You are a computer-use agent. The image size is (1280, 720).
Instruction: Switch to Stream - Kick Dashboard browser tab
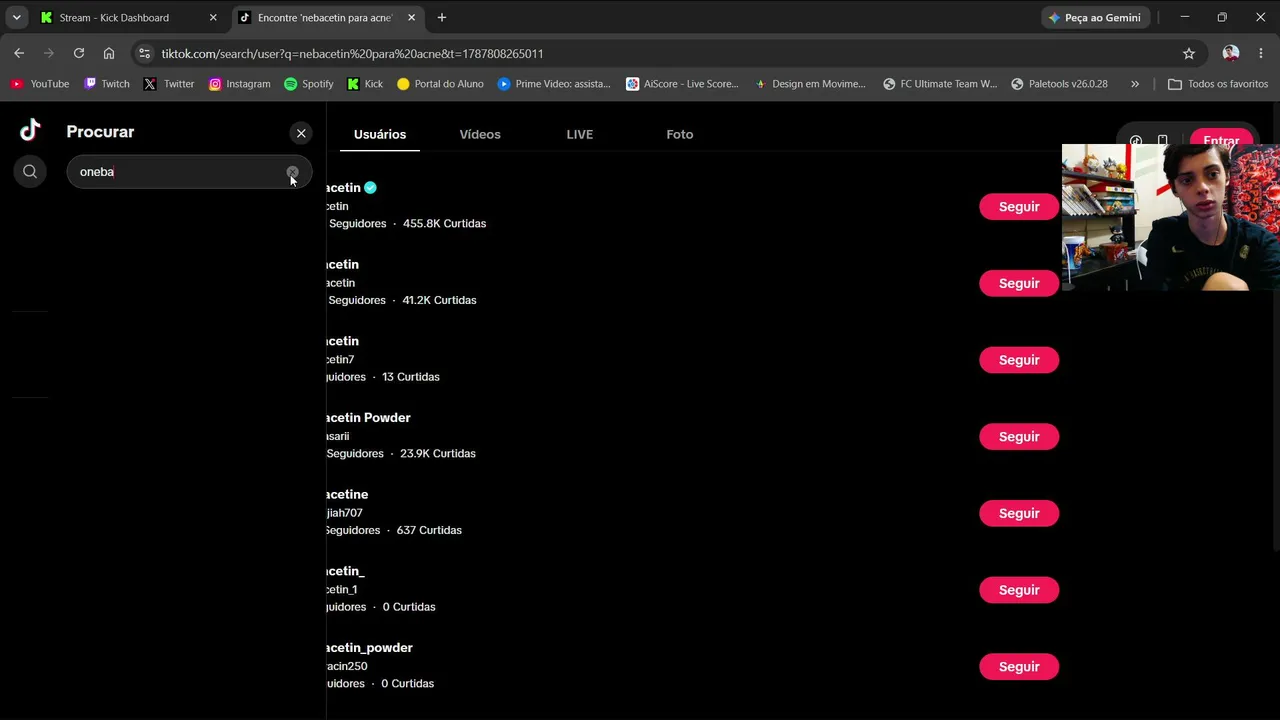tap(129, 18)
